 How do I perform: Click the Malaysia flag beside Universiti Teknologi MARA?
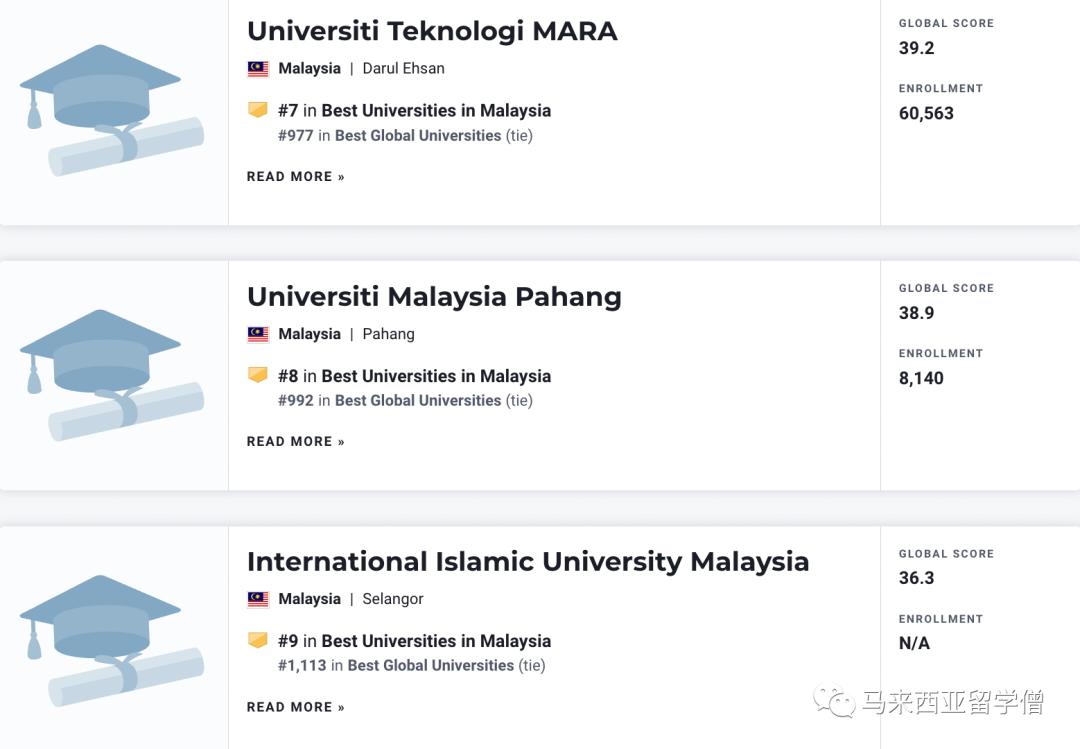pos(257,68)
